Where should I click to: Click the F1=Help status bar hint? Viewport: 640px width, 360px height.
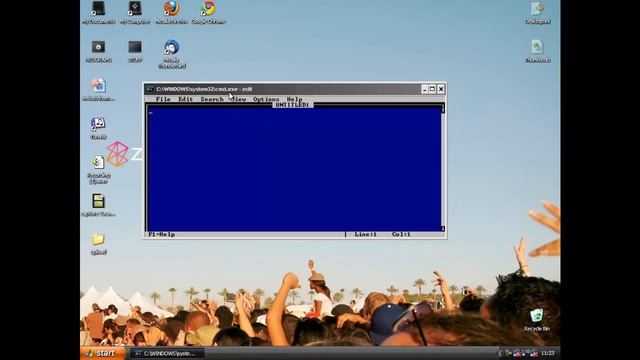[162, 234]
